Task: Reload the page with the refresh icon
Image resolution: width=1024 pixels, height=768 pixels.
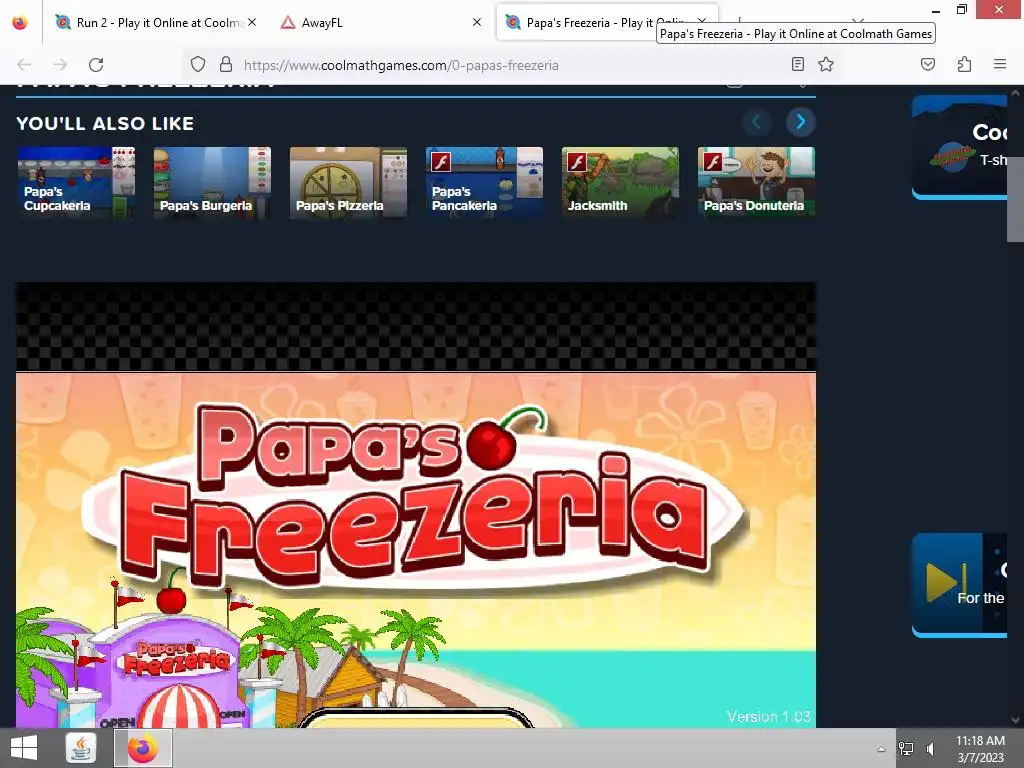Action: click(96, 65)
